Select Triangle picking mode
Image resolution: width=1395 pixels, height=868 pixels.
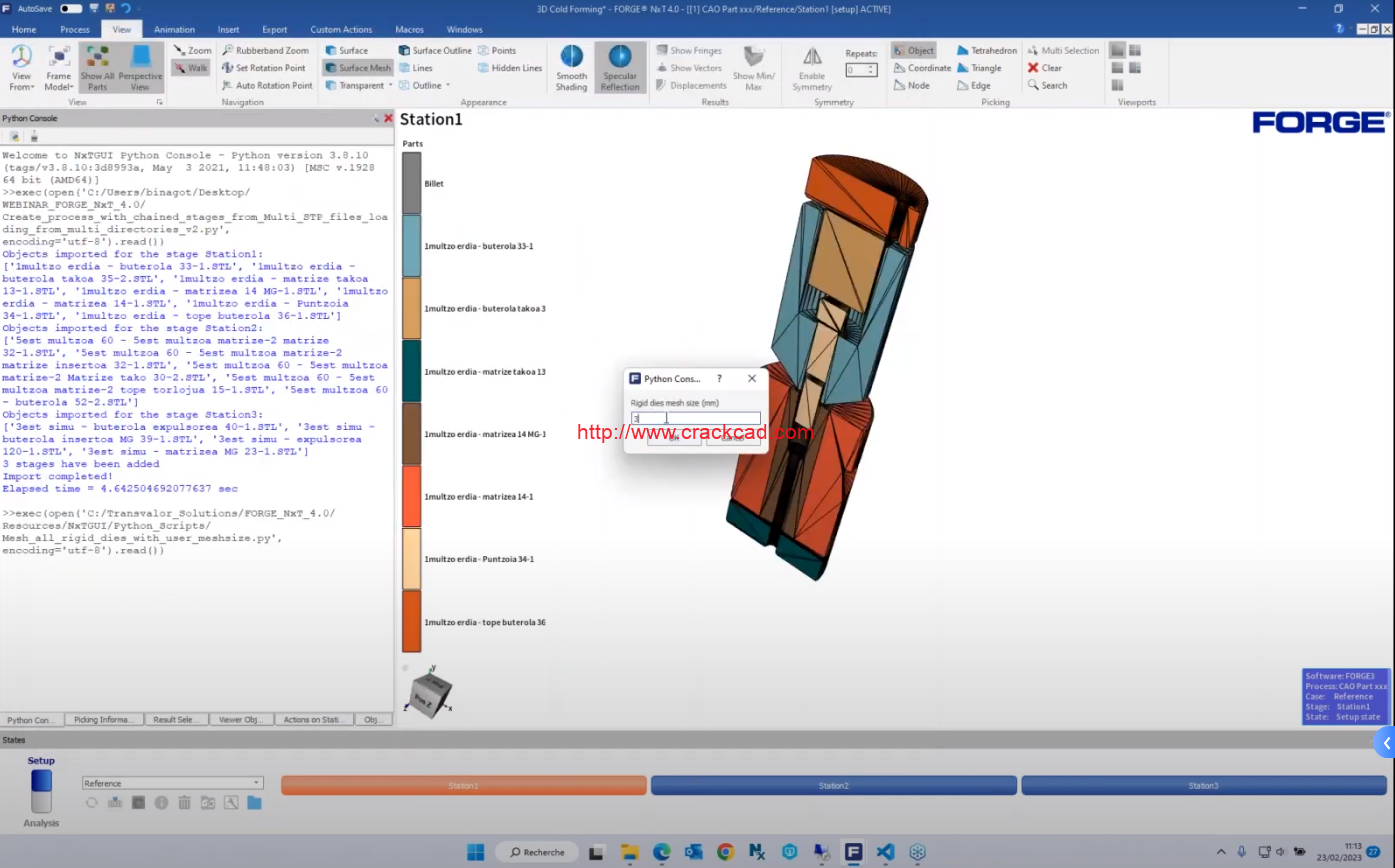[x=978, y=68]
